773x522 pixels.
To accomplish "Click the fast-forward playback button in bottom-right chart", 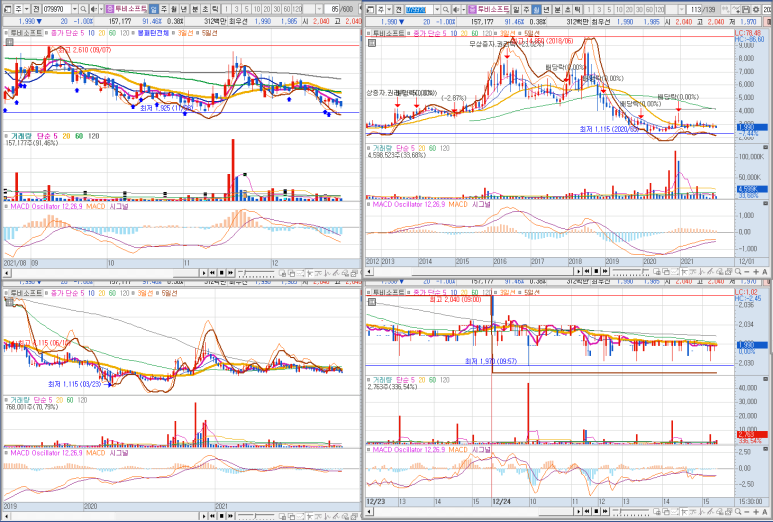I will [x=605, y=512].
